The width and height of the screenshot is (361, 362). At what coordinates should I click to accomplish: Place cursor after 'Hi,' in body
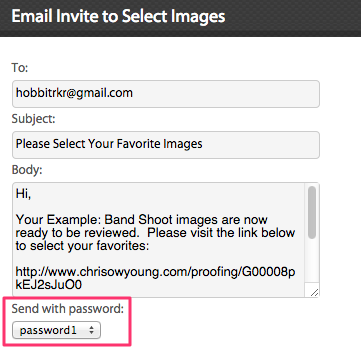32,194
